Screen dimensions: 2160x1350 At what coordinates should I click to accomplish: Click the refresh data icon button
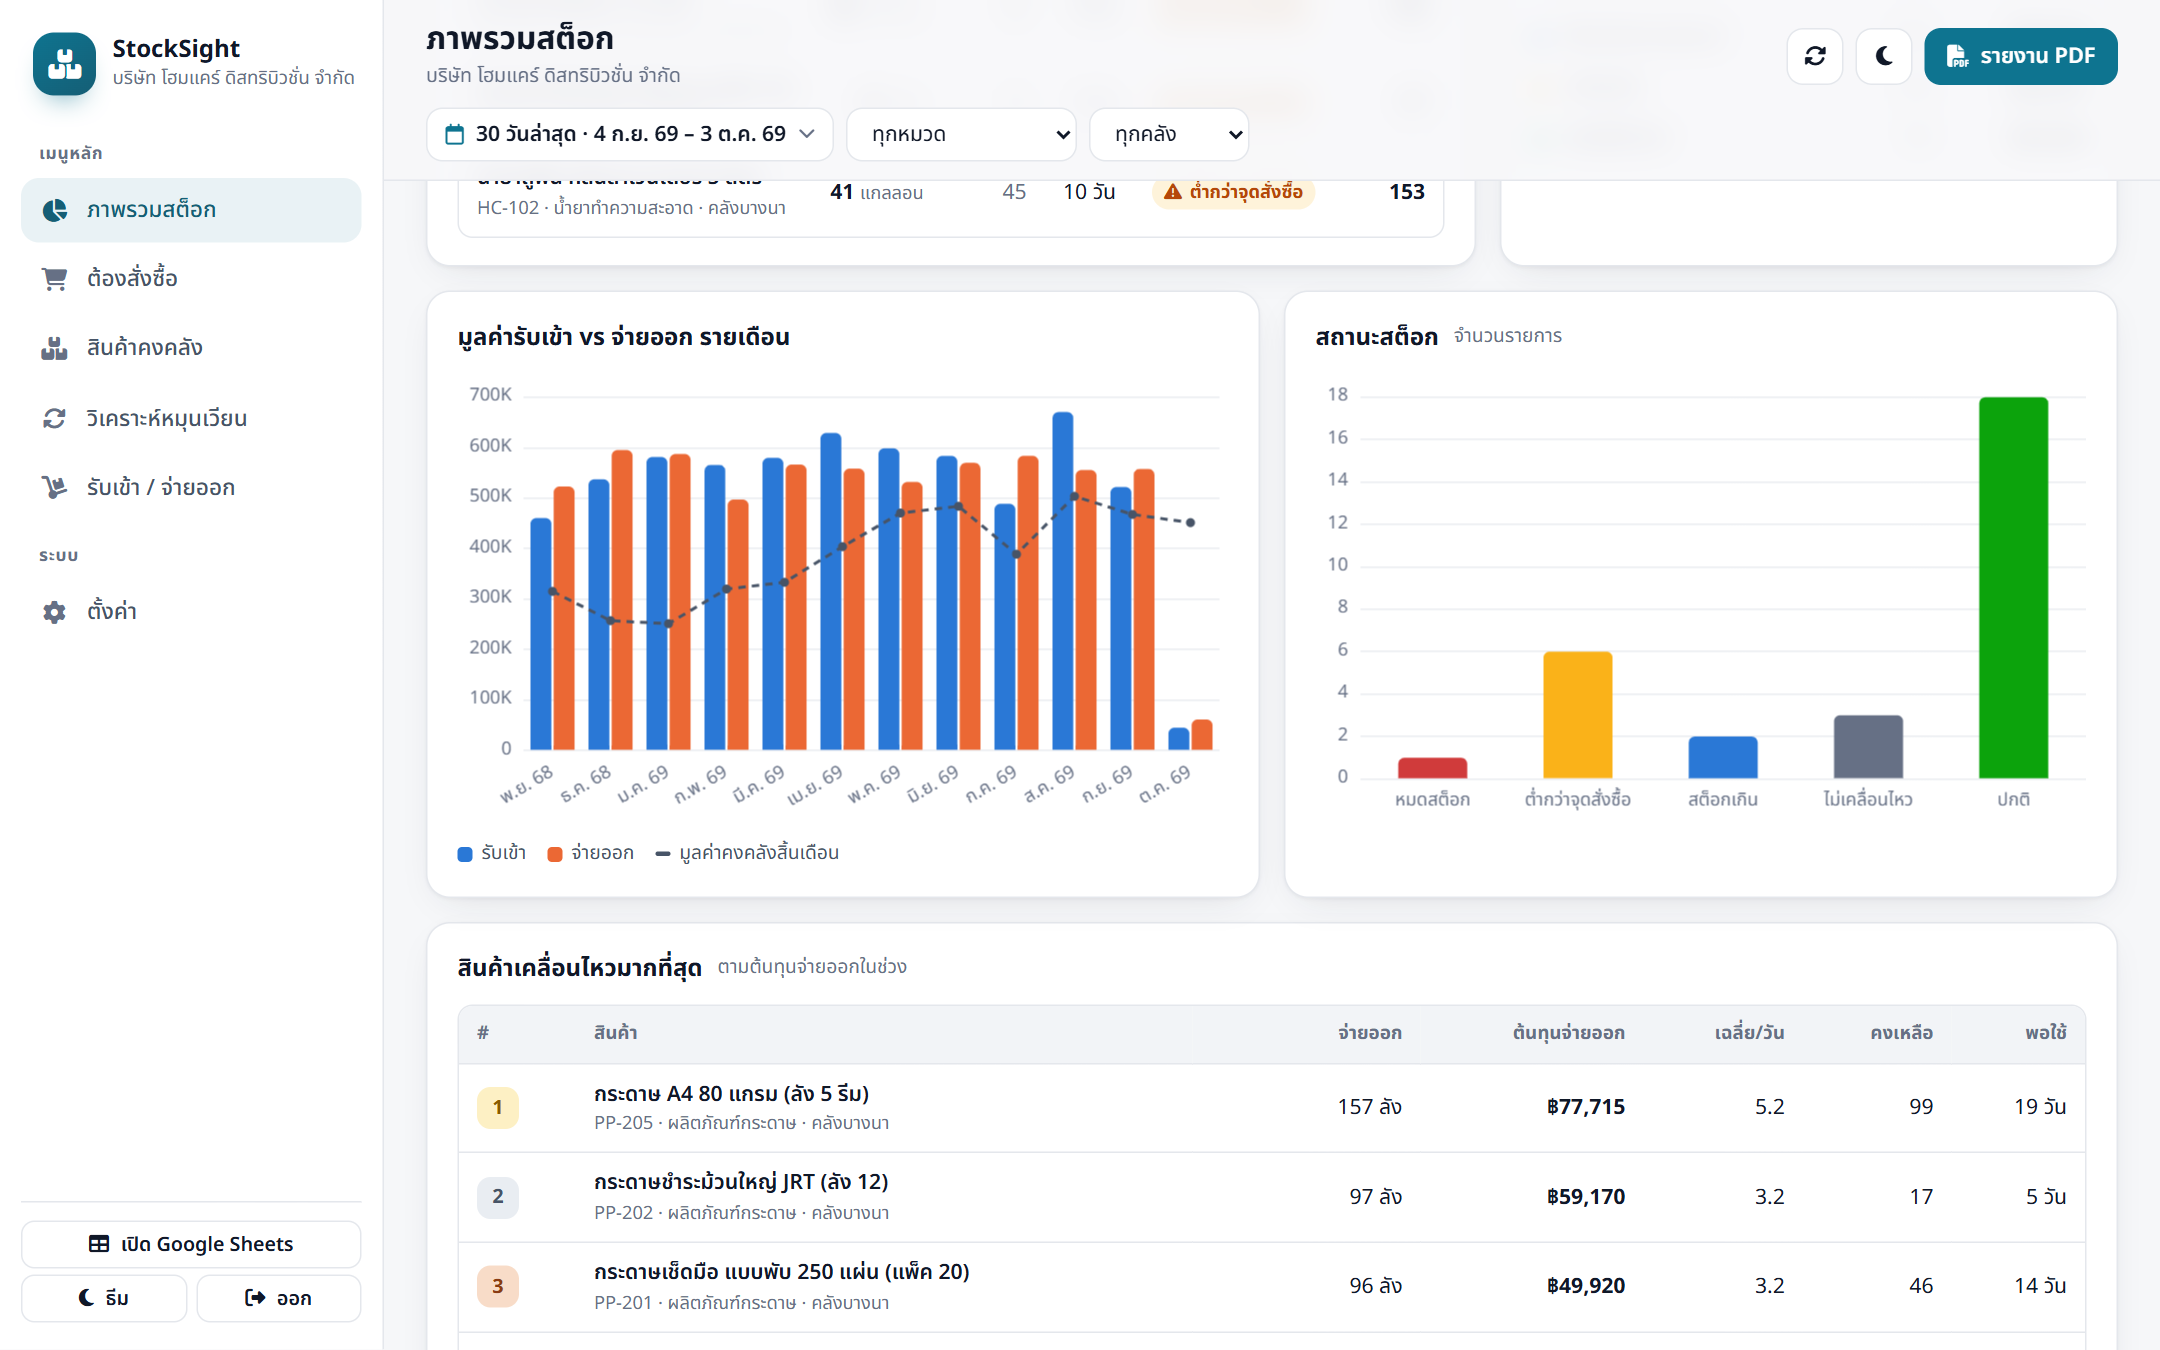click(1814, 56)
